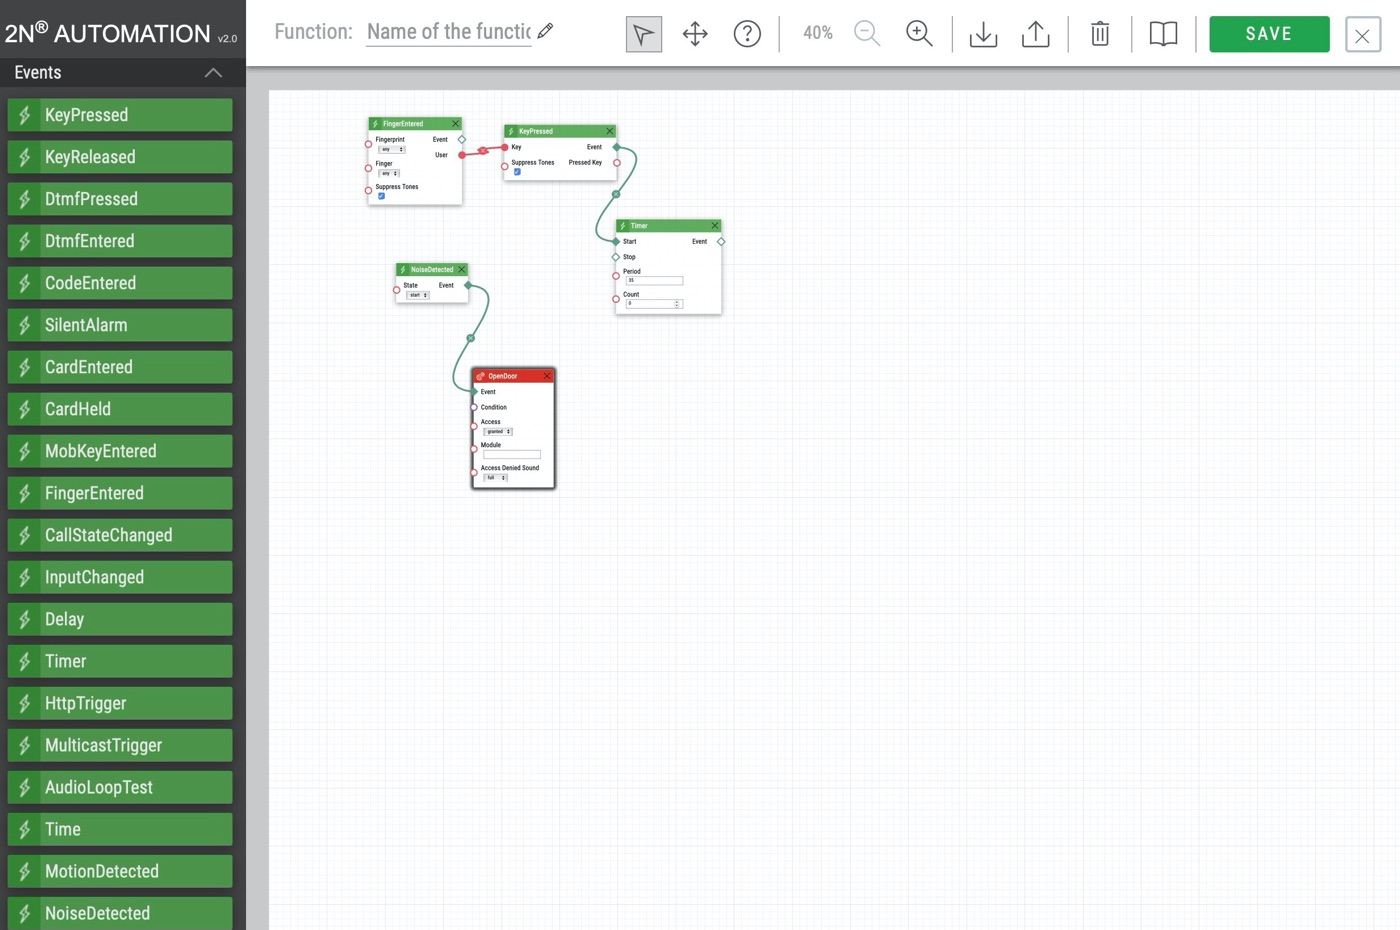The image size is (1400, 930).
Task: Remove the OpenDoor node
Action: (x=547, y=376)
